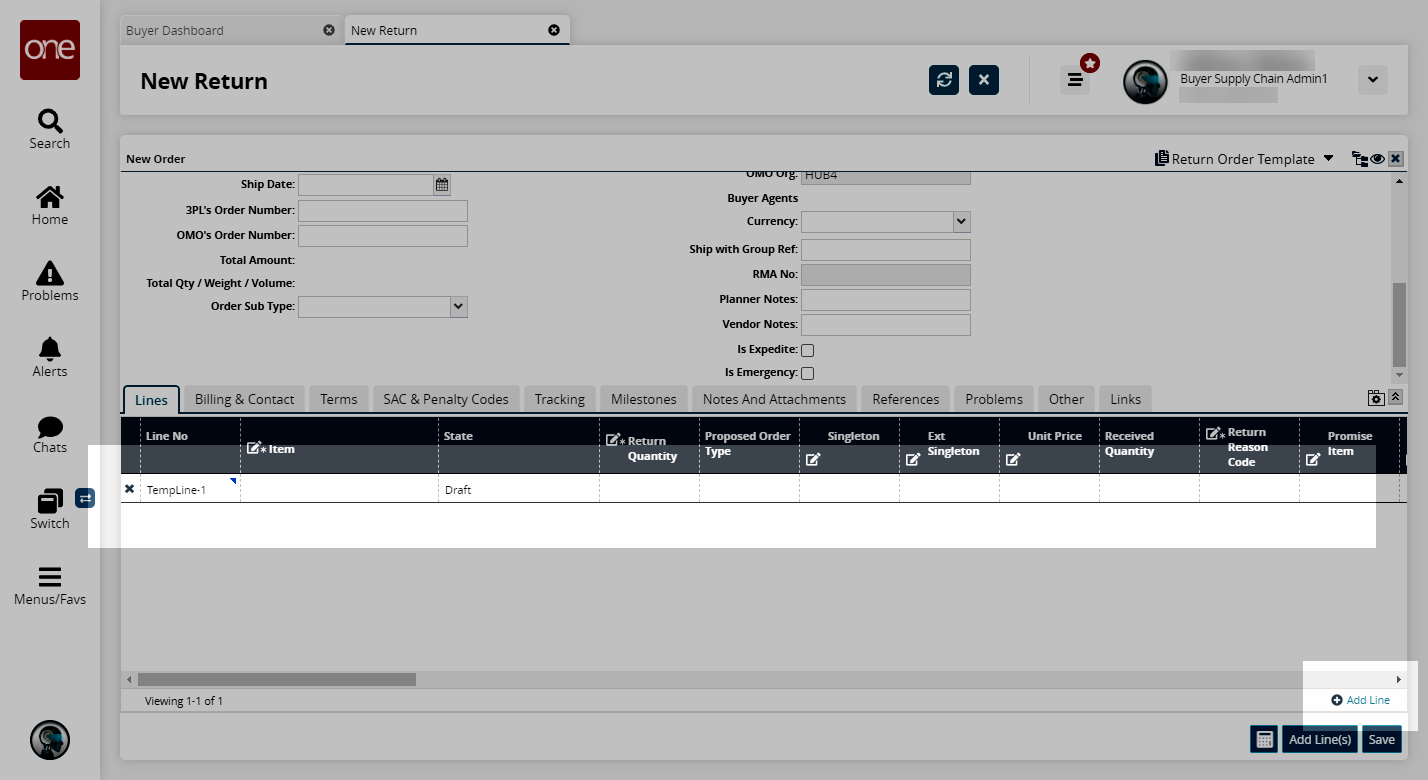The width and height of the screenshot is (1428, 780).
Task: Check the Is Emergency checkbox
Action: [807, 373]
